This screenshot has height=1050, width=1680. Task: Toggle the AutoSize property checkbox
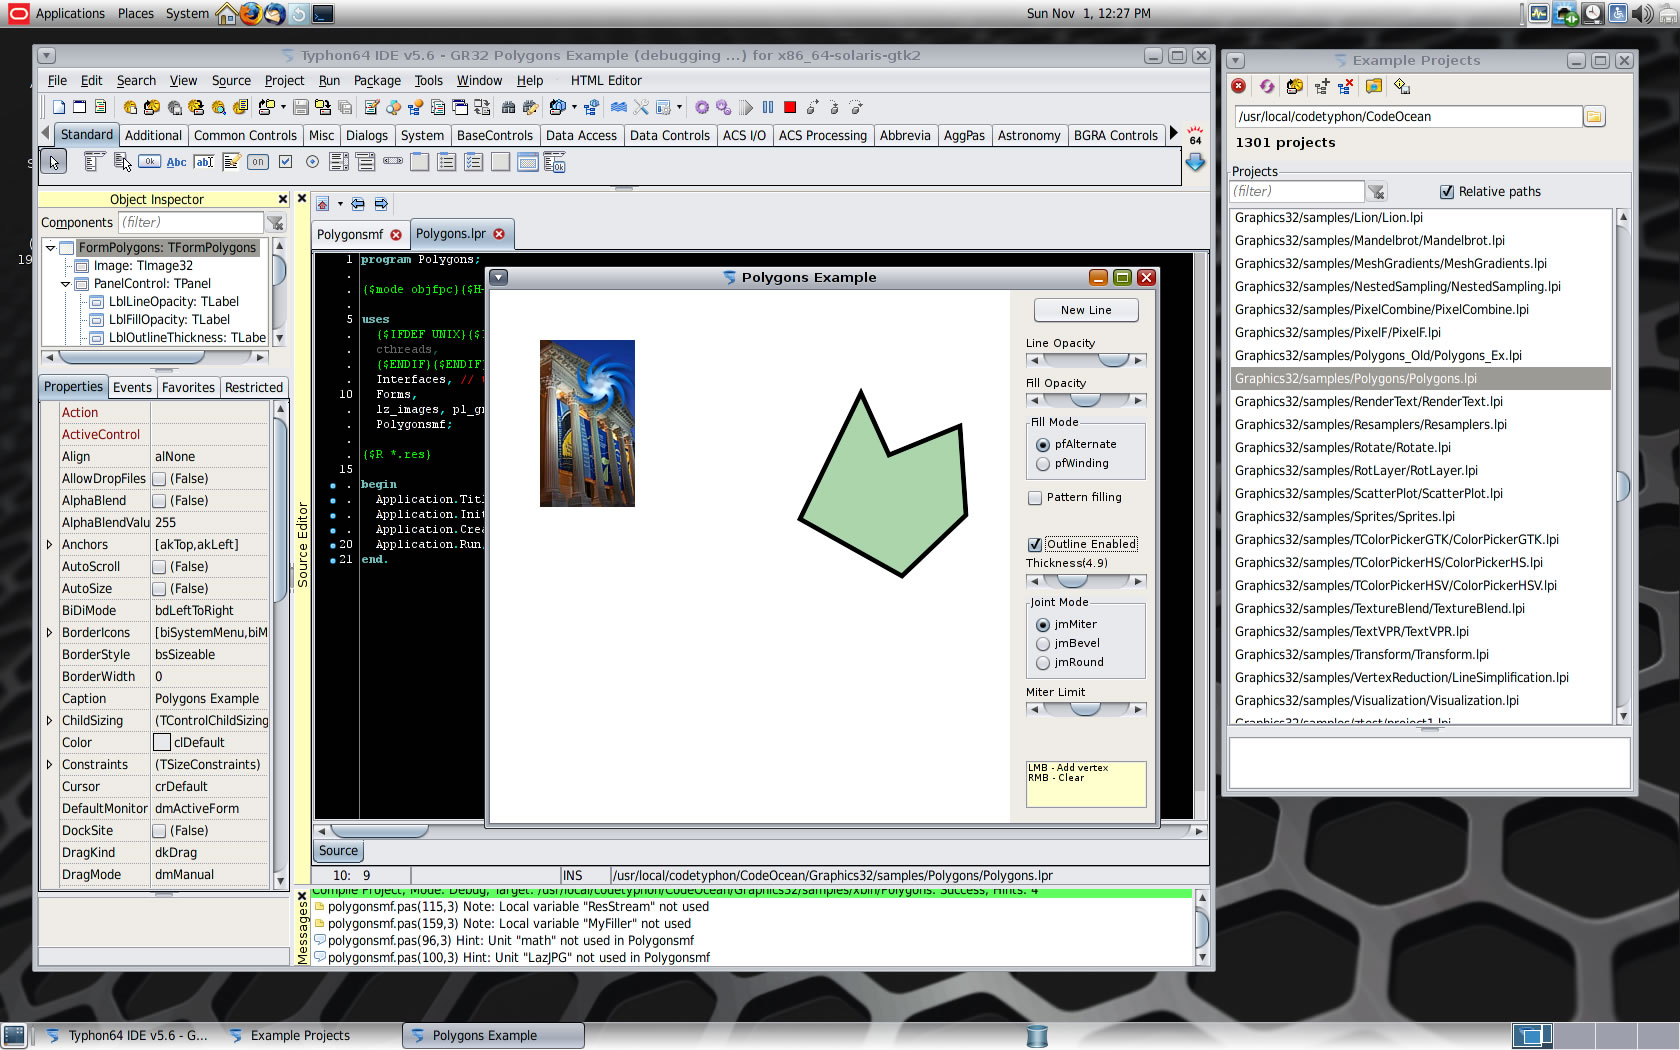coord(159,589)
